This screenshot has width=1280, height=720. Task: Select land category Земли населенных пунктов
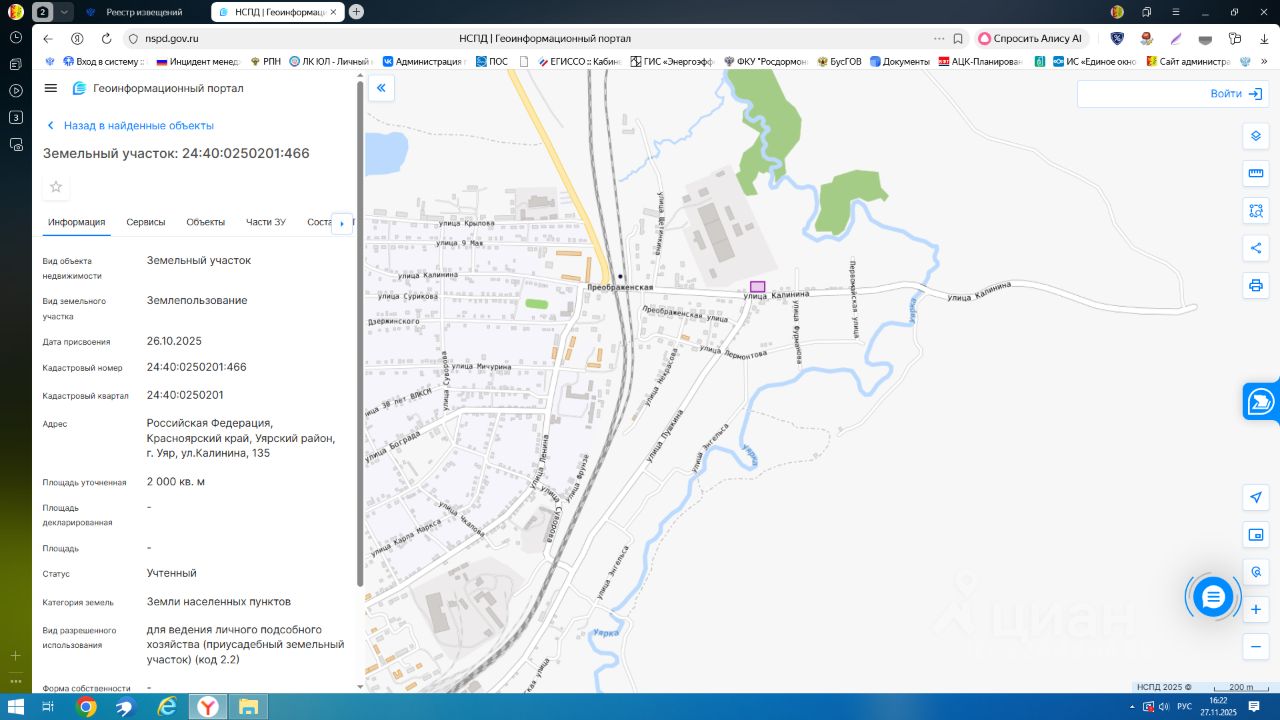pos(219,602)
